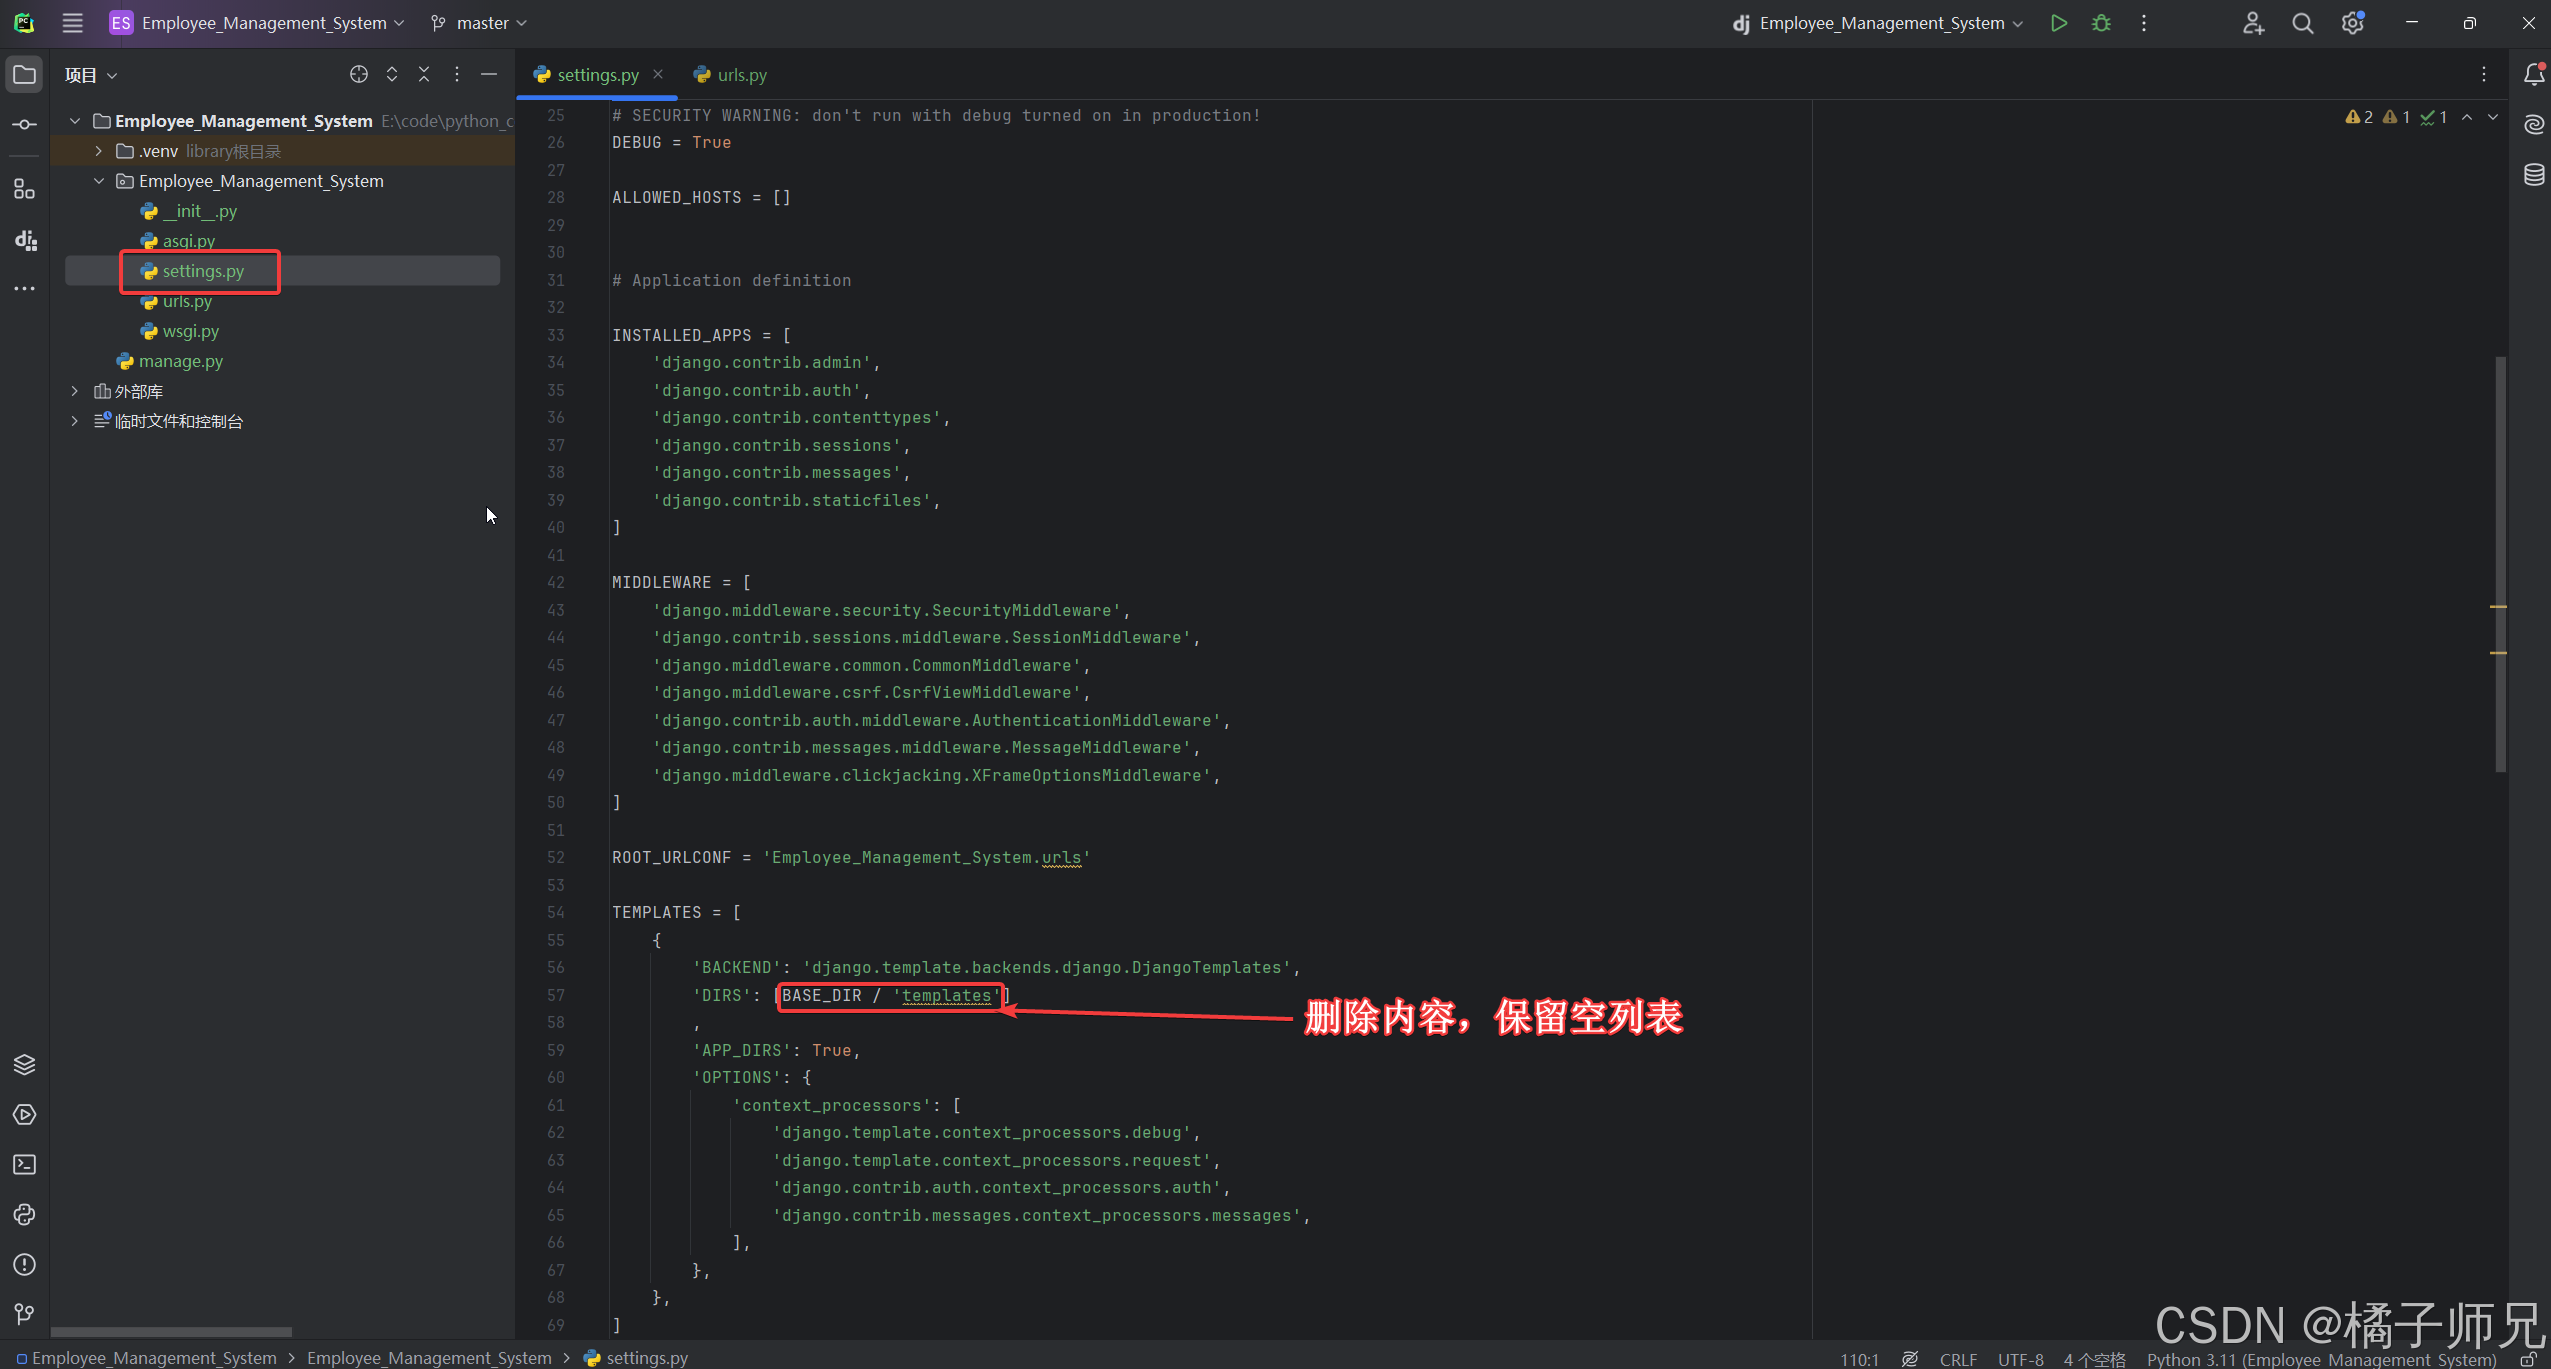Click cursor position 110:1

[x=1859, y=1359]
